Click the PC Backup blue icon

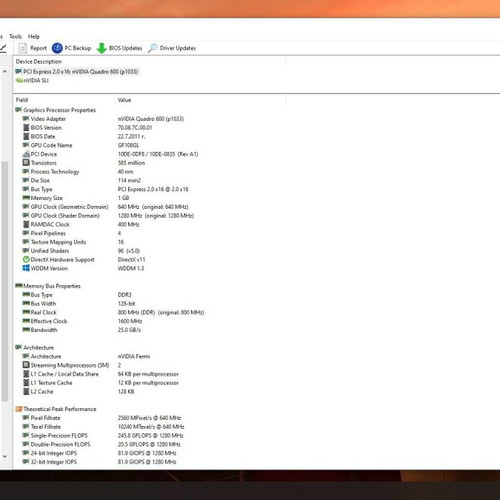coord(57,48)
